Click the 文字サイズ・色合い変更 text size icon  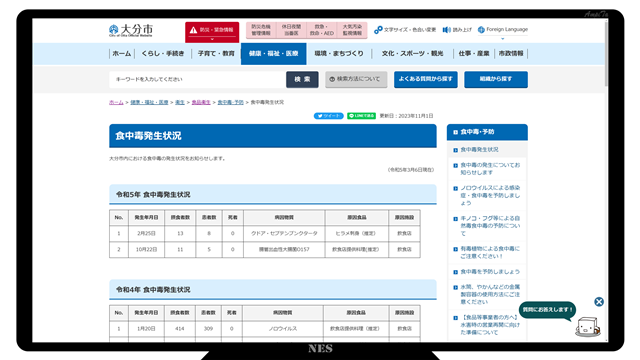coord(378,30)
